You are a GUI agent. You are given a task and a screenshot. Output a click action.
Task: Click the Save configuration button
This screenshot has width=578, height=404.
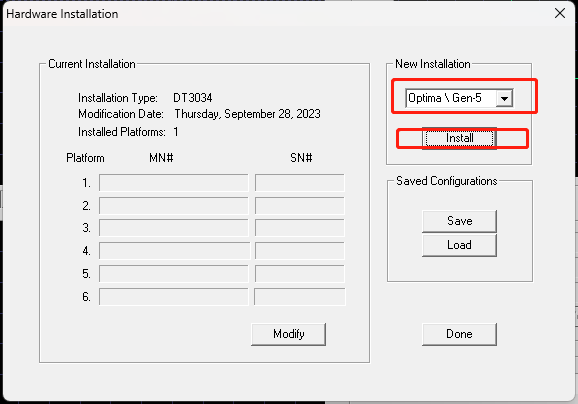coord(459,221)
